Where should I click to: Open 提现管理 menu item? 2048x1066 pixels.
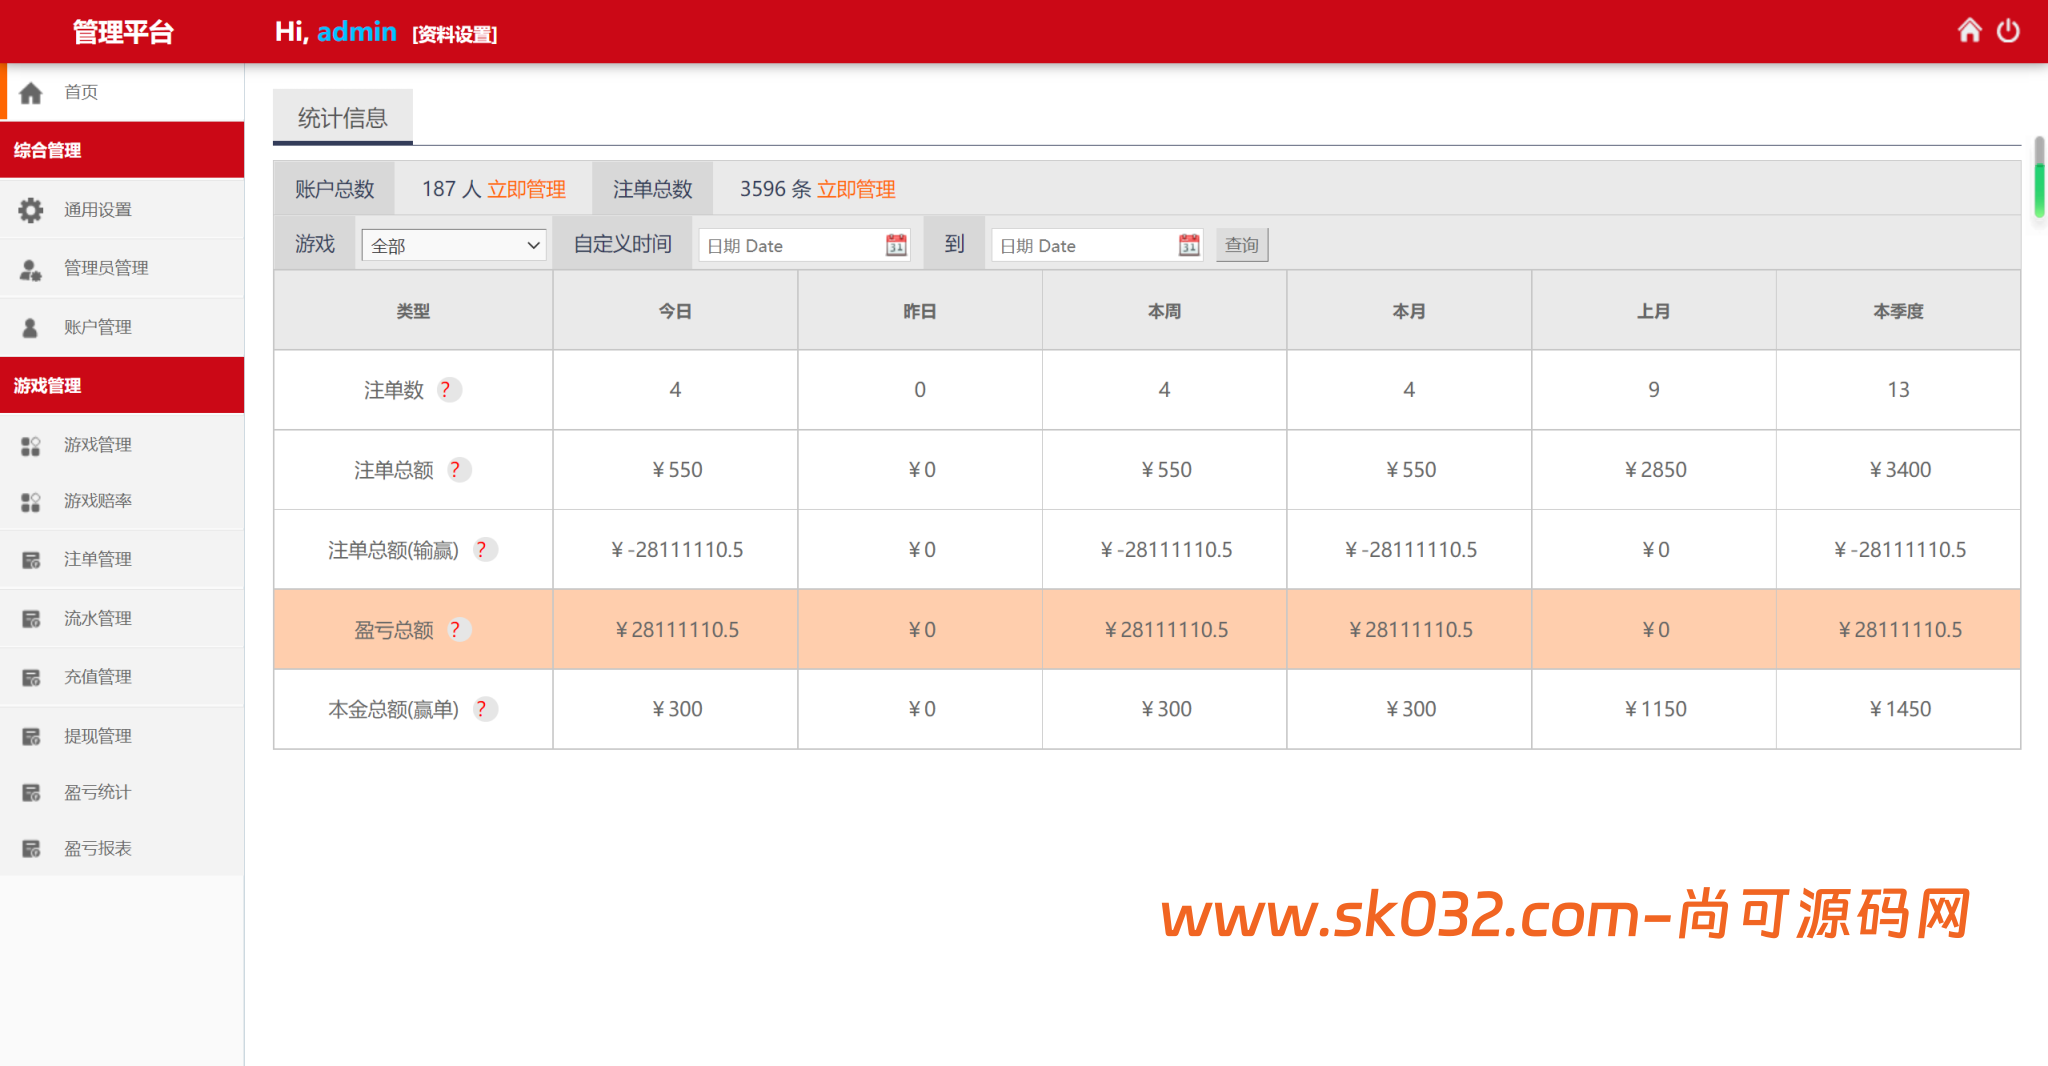(122, 736)
